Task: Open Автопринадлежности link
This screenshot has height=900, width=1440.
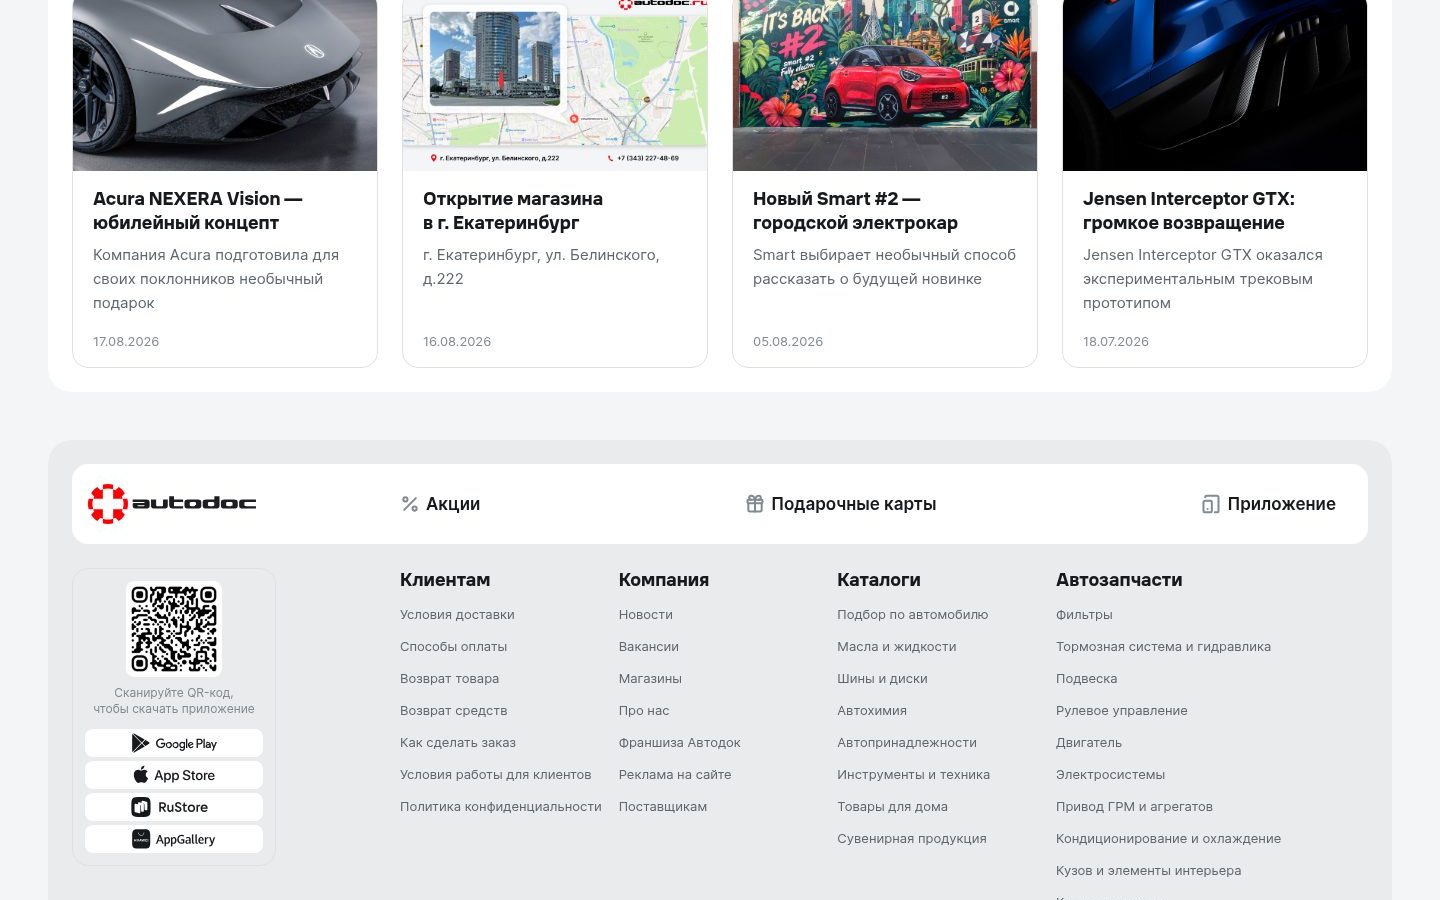Action: point(907,743)
